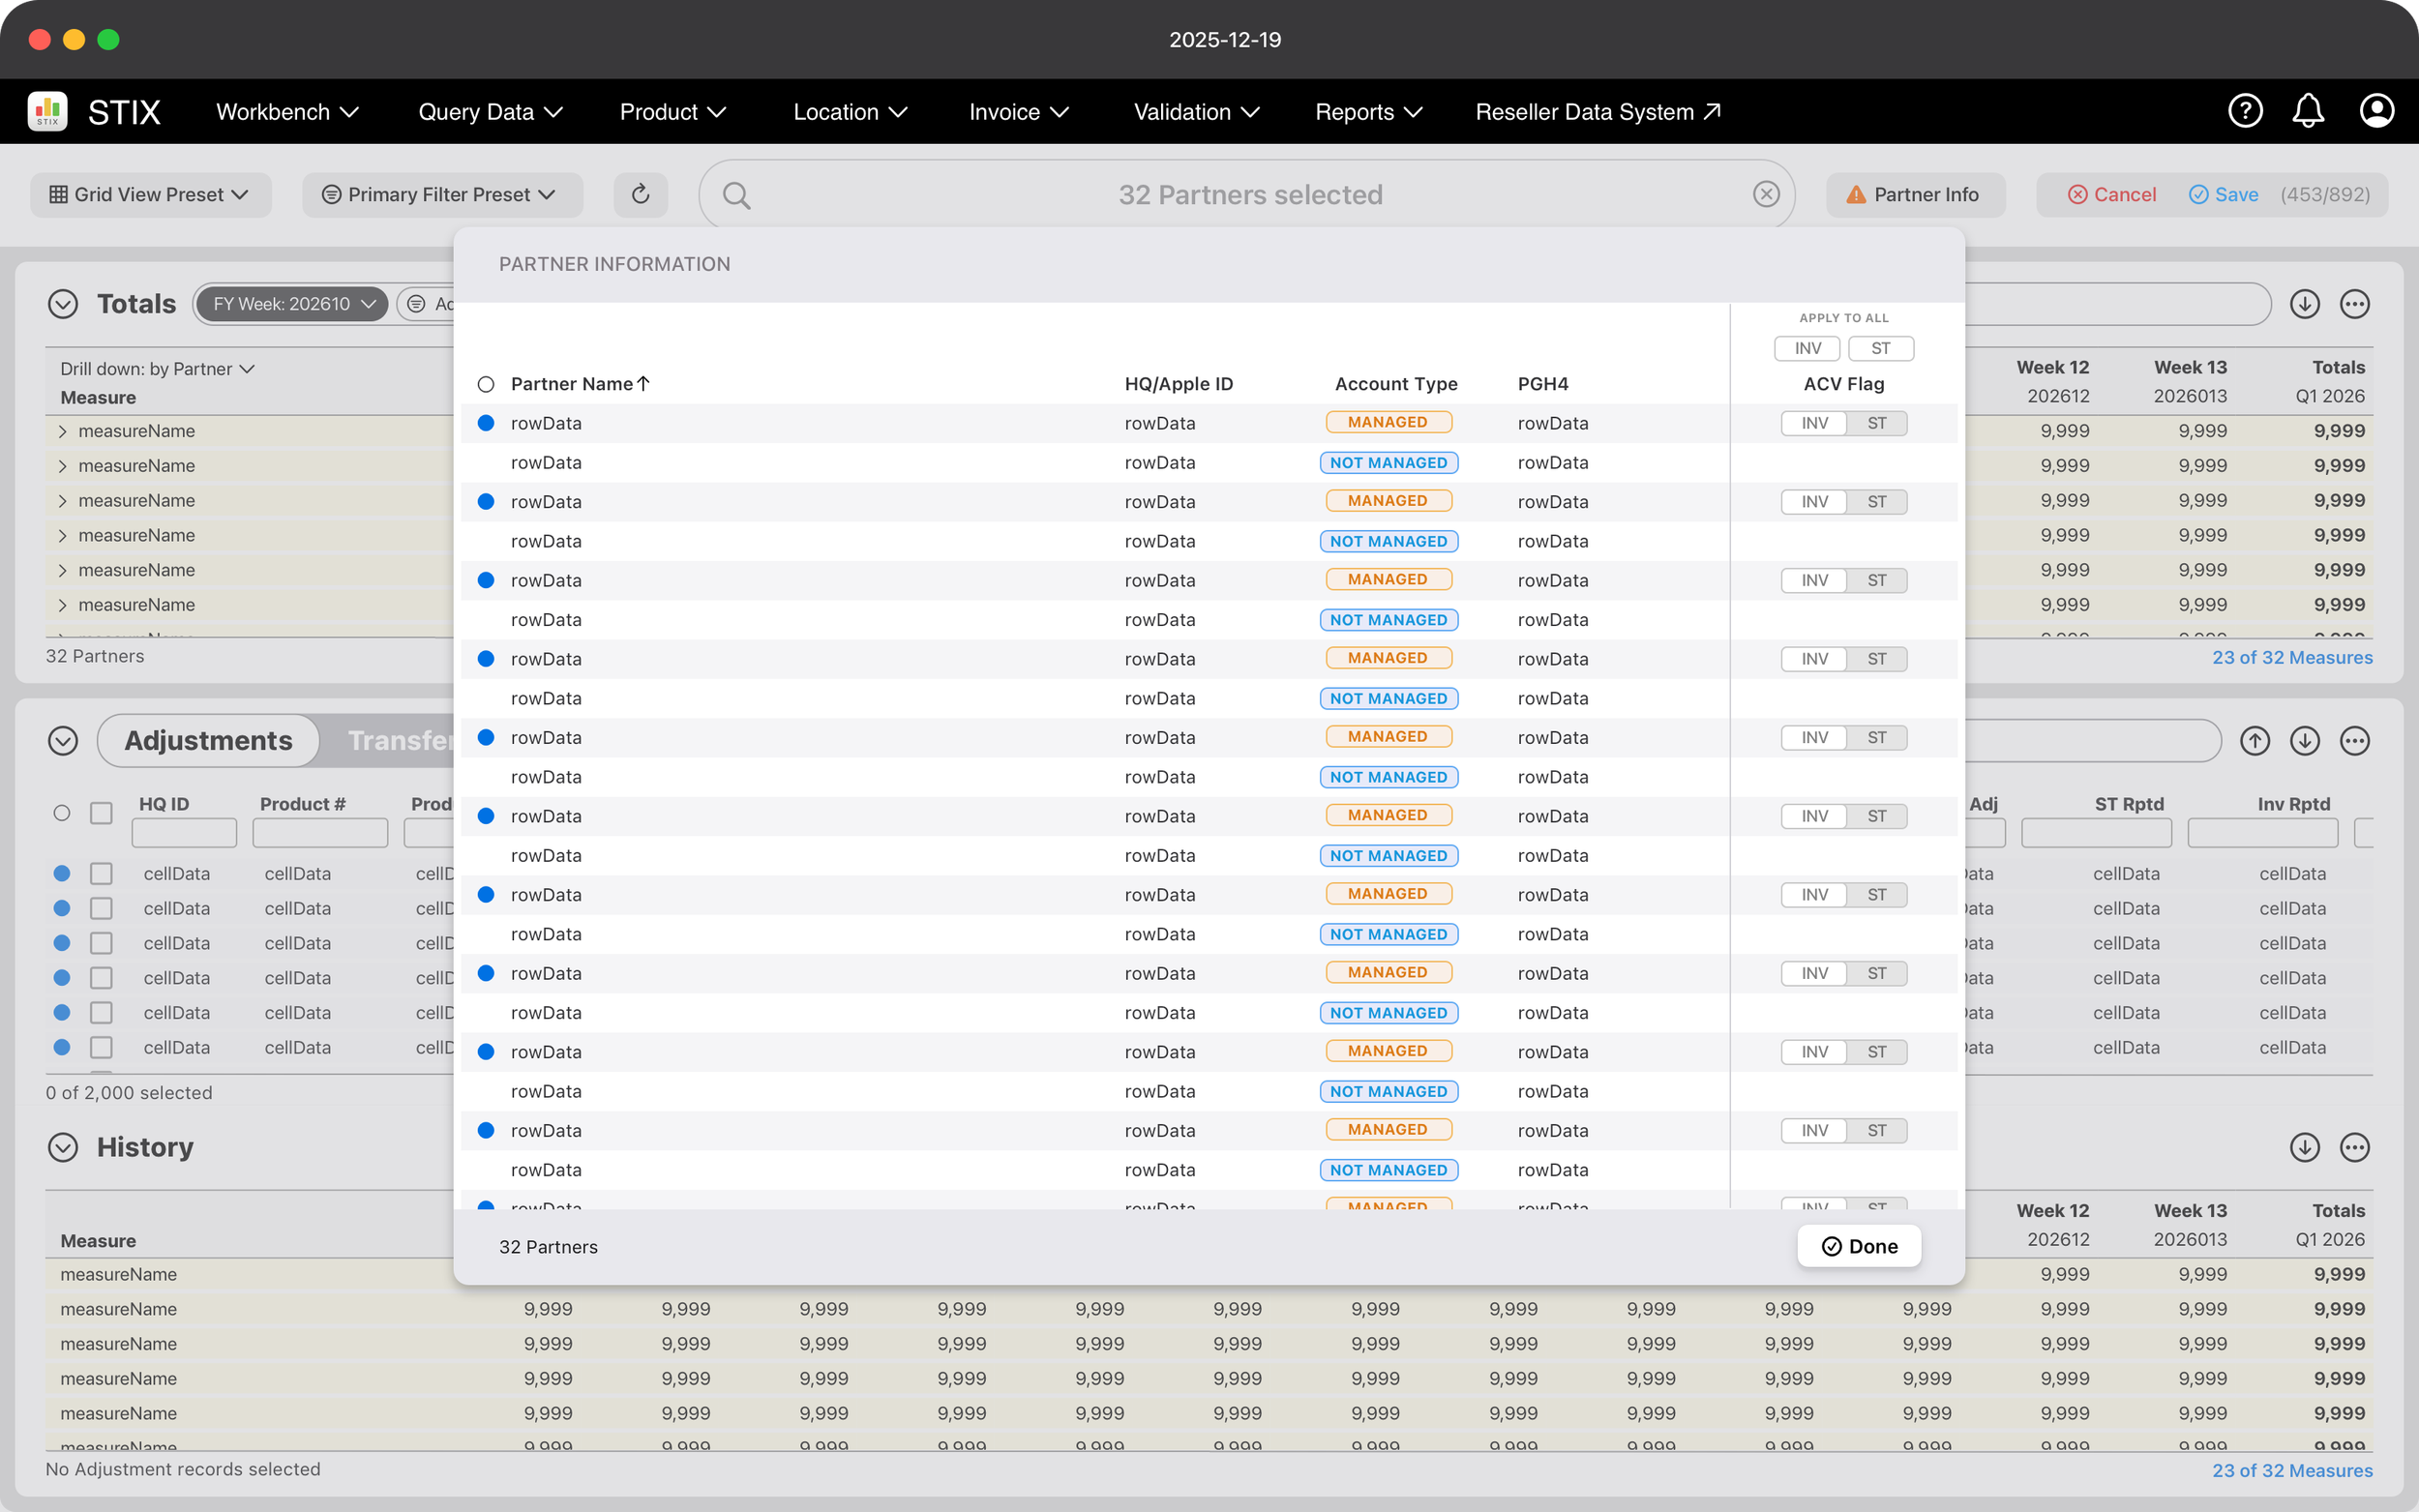
Task: Download Totals section with arrow icon
Action: [2304, 304]
